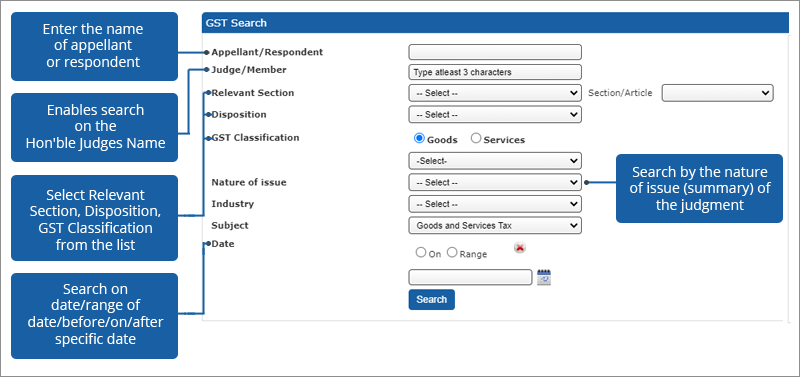Image resolution: width=800 pixels, height=377 pixels.
Task: Select the Goods radio button
Action: 419,138
